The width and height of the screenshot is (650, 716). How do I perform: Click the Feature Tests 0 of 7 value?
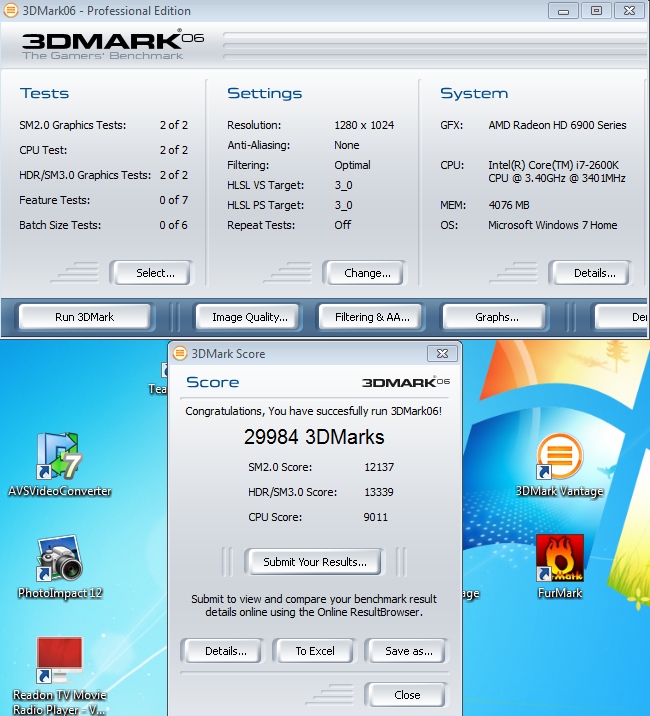174,200
